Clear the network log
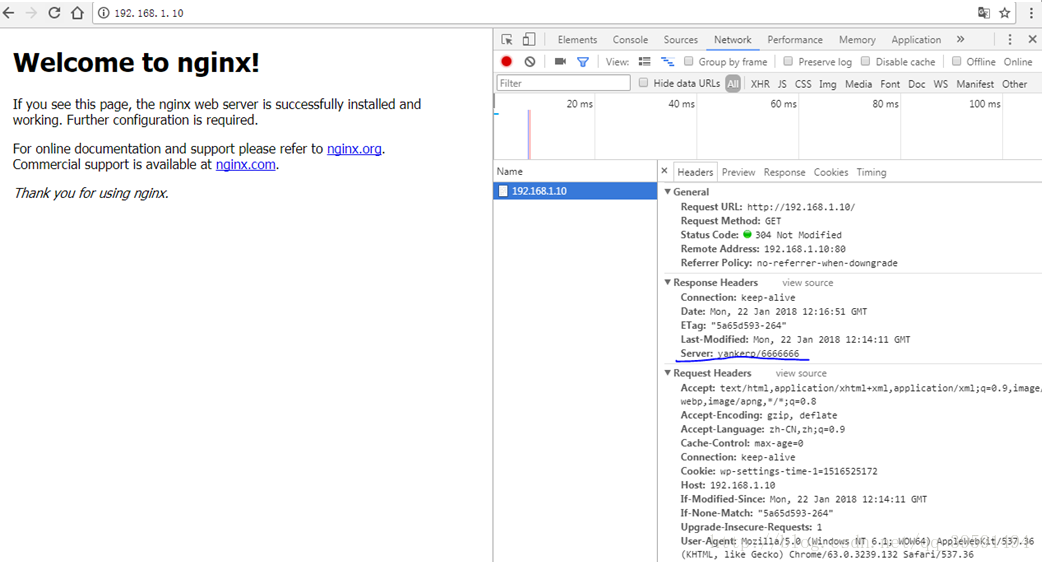 click(x=530, y=62)
